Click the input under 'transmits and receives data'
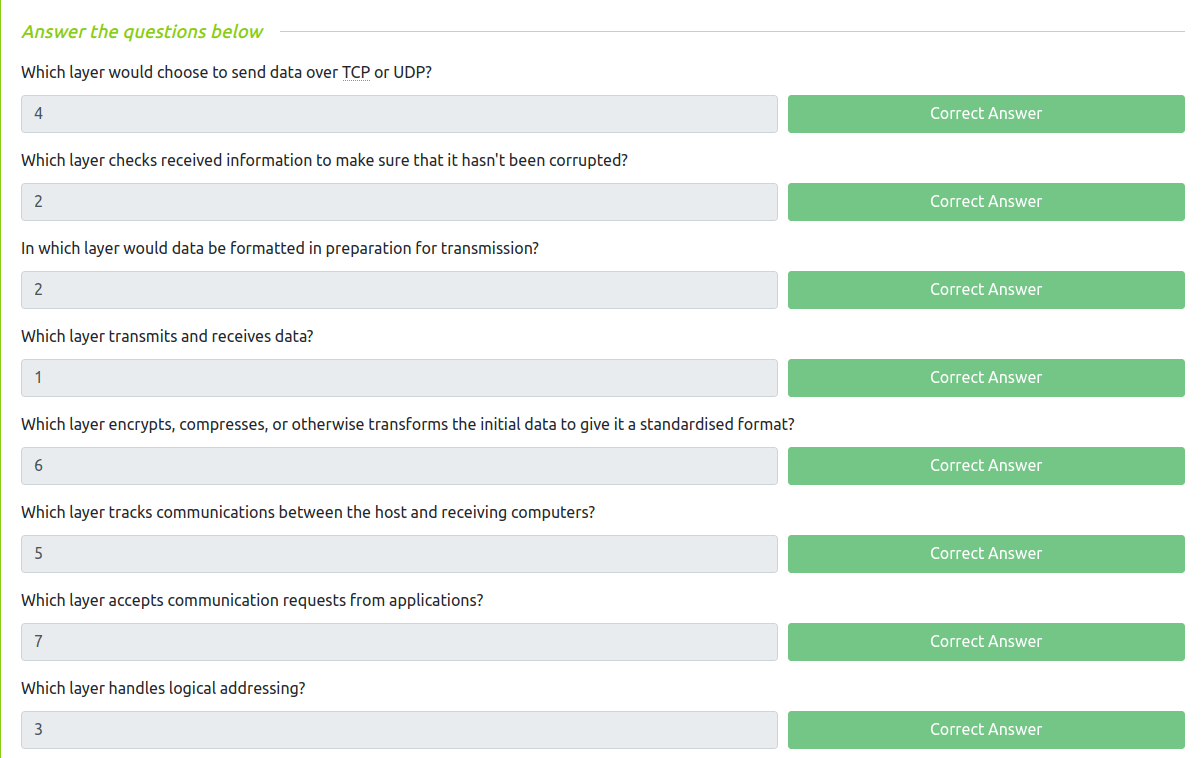 click(399, 378)
